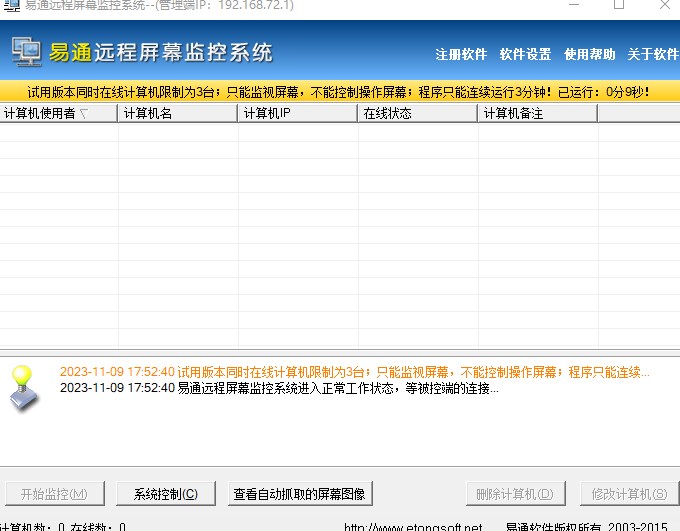The width and height of the screenshot is (680, 531).
Task: Open the 注册软件 menu
Action: tap(461, 54)
